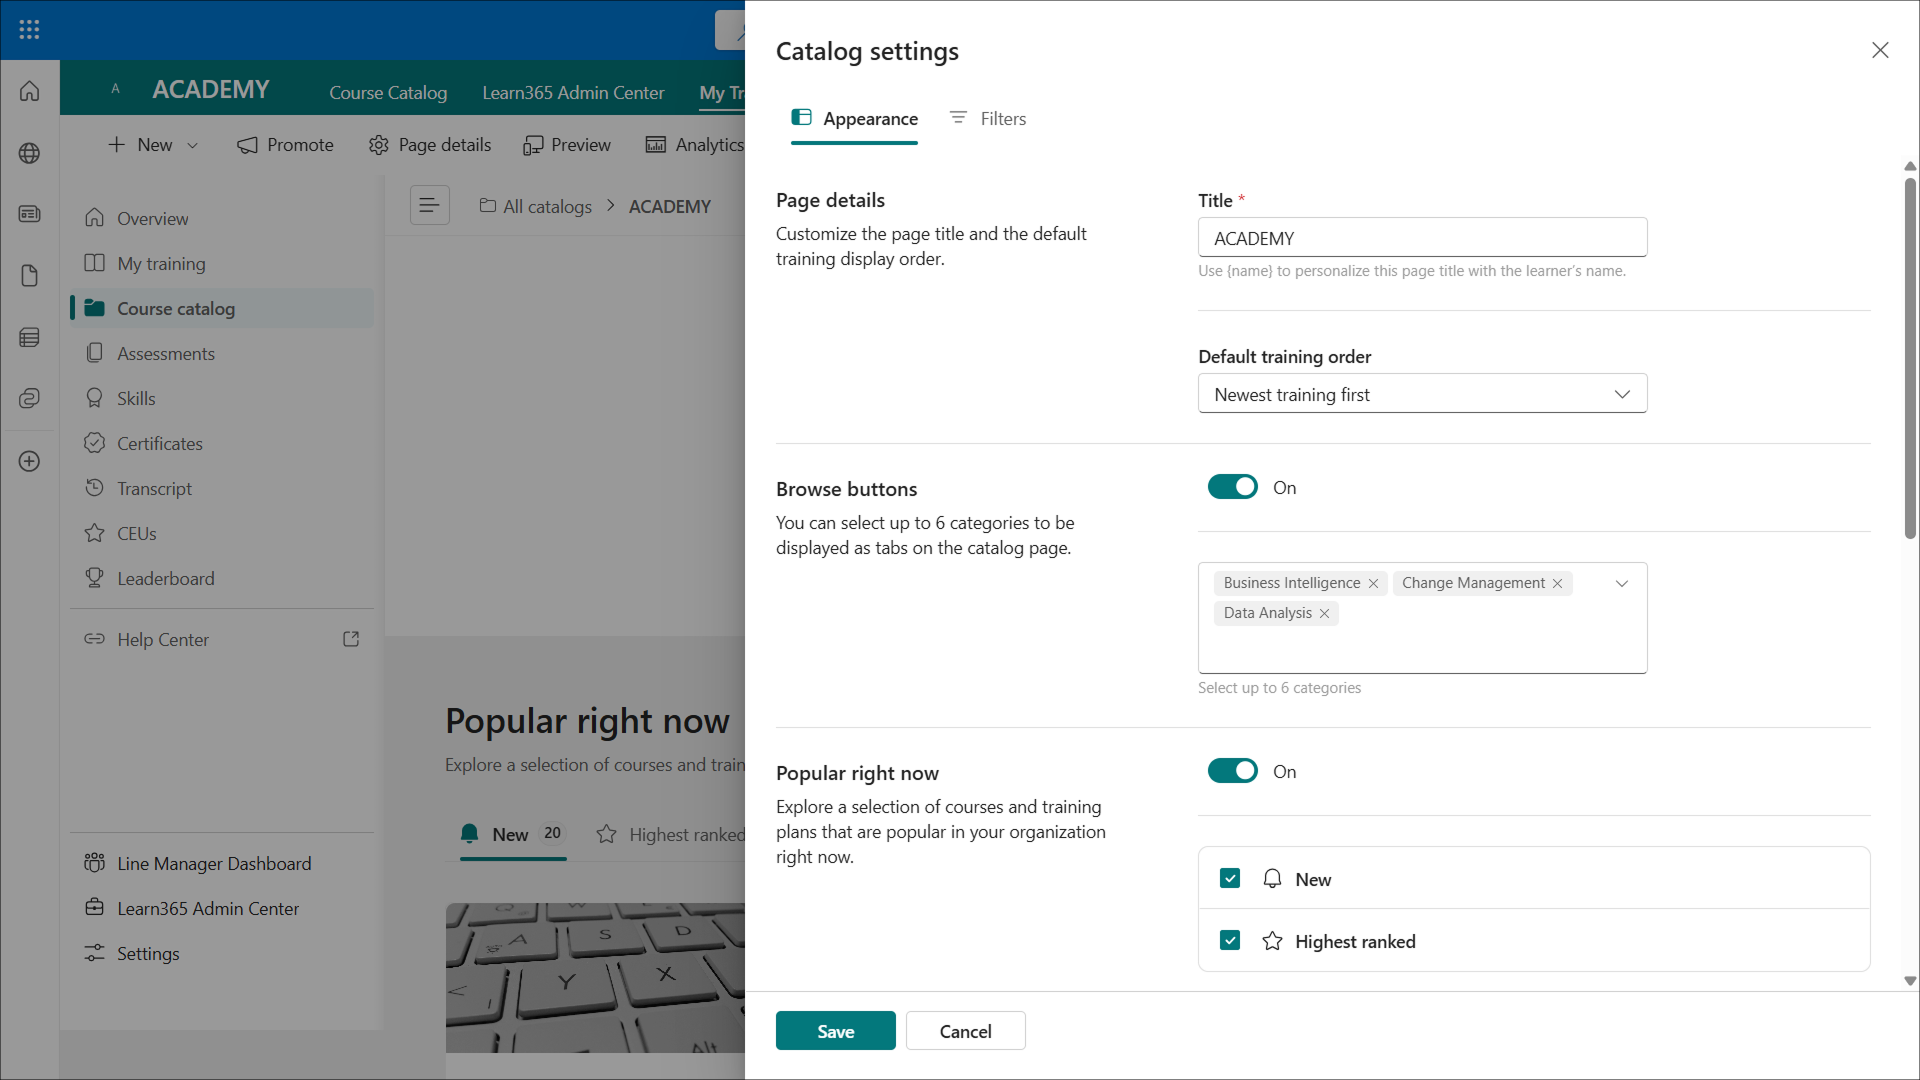Open Certificates from the sidebar
The image size is (1920, 1080).
click(159, 443)
